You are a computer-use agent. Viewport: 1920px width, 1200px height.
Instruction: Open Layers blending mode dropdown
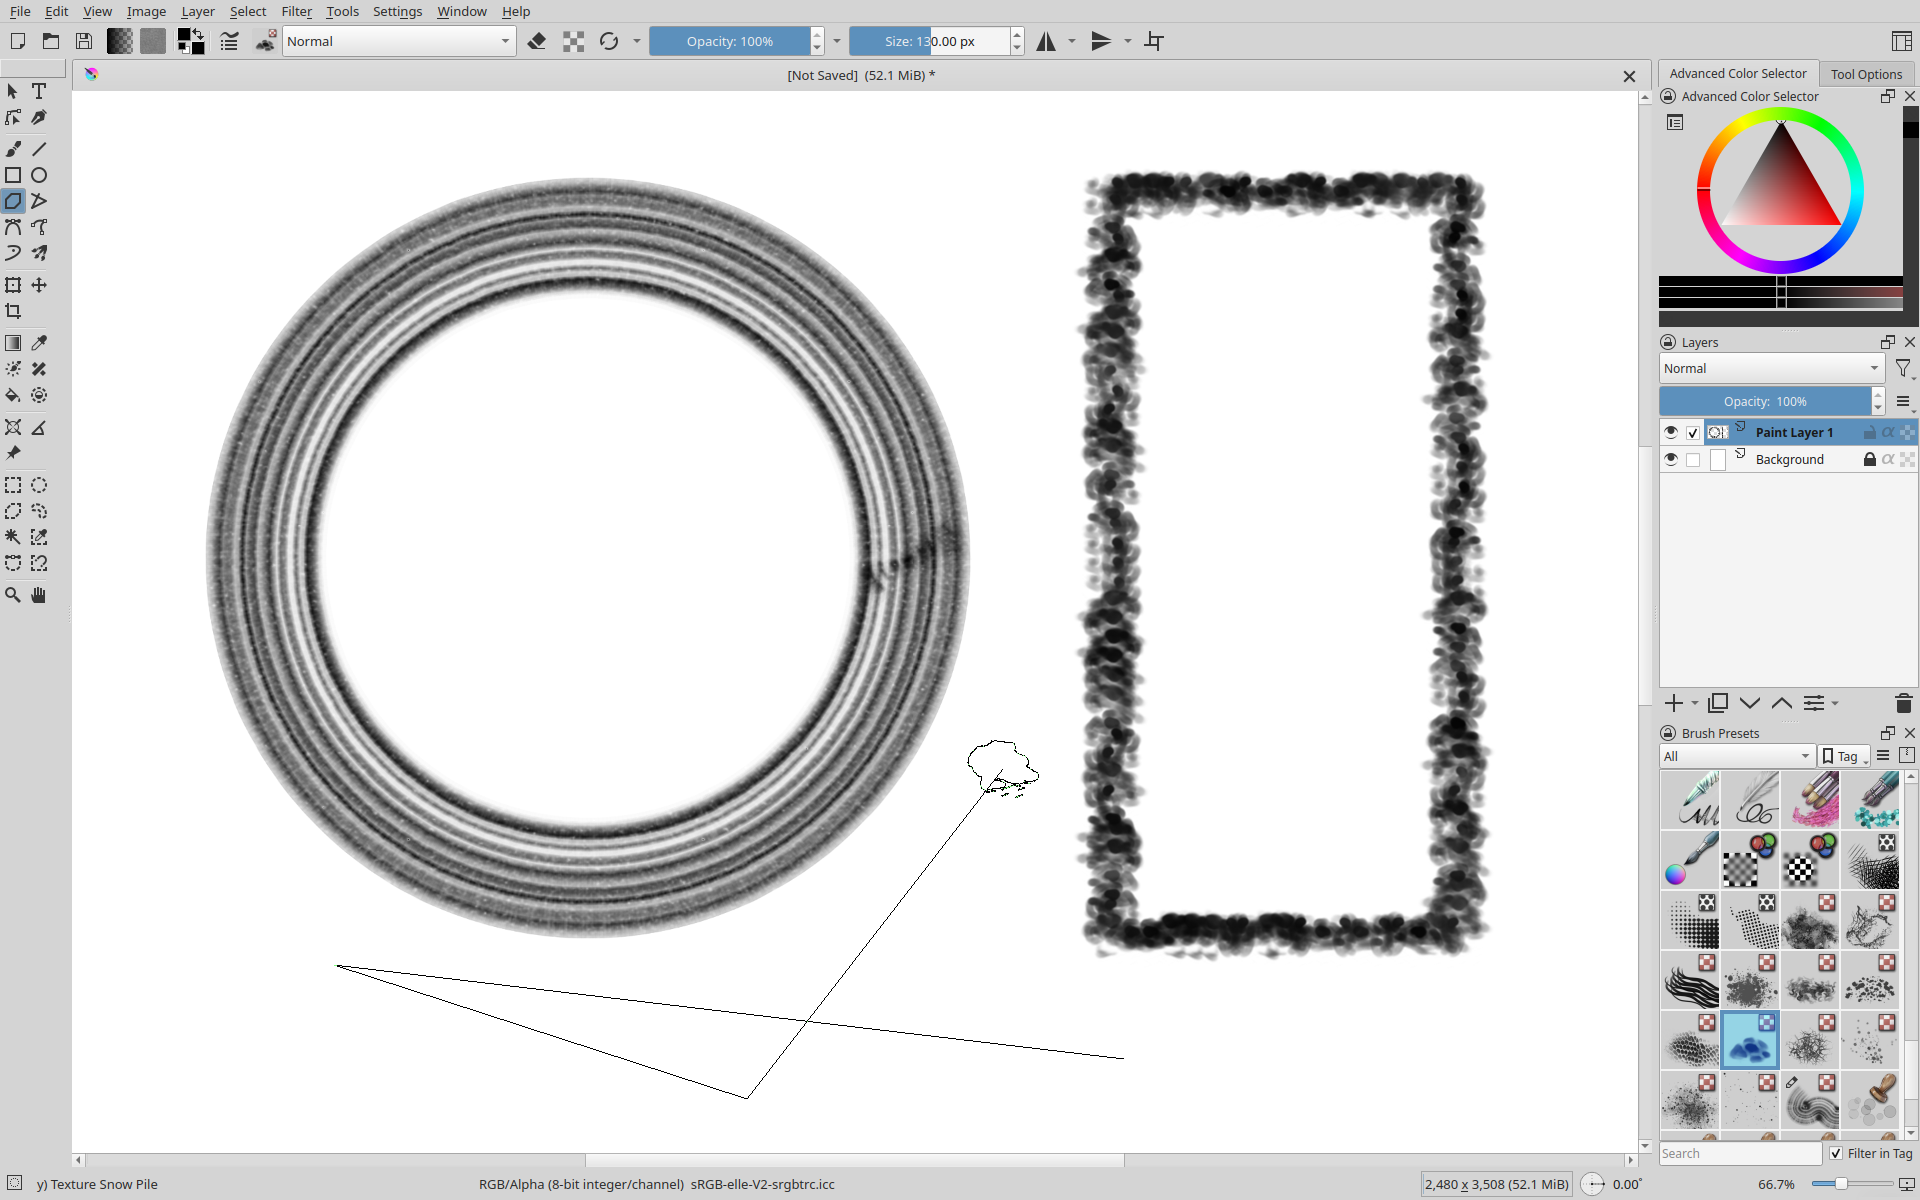point(1771,368)
